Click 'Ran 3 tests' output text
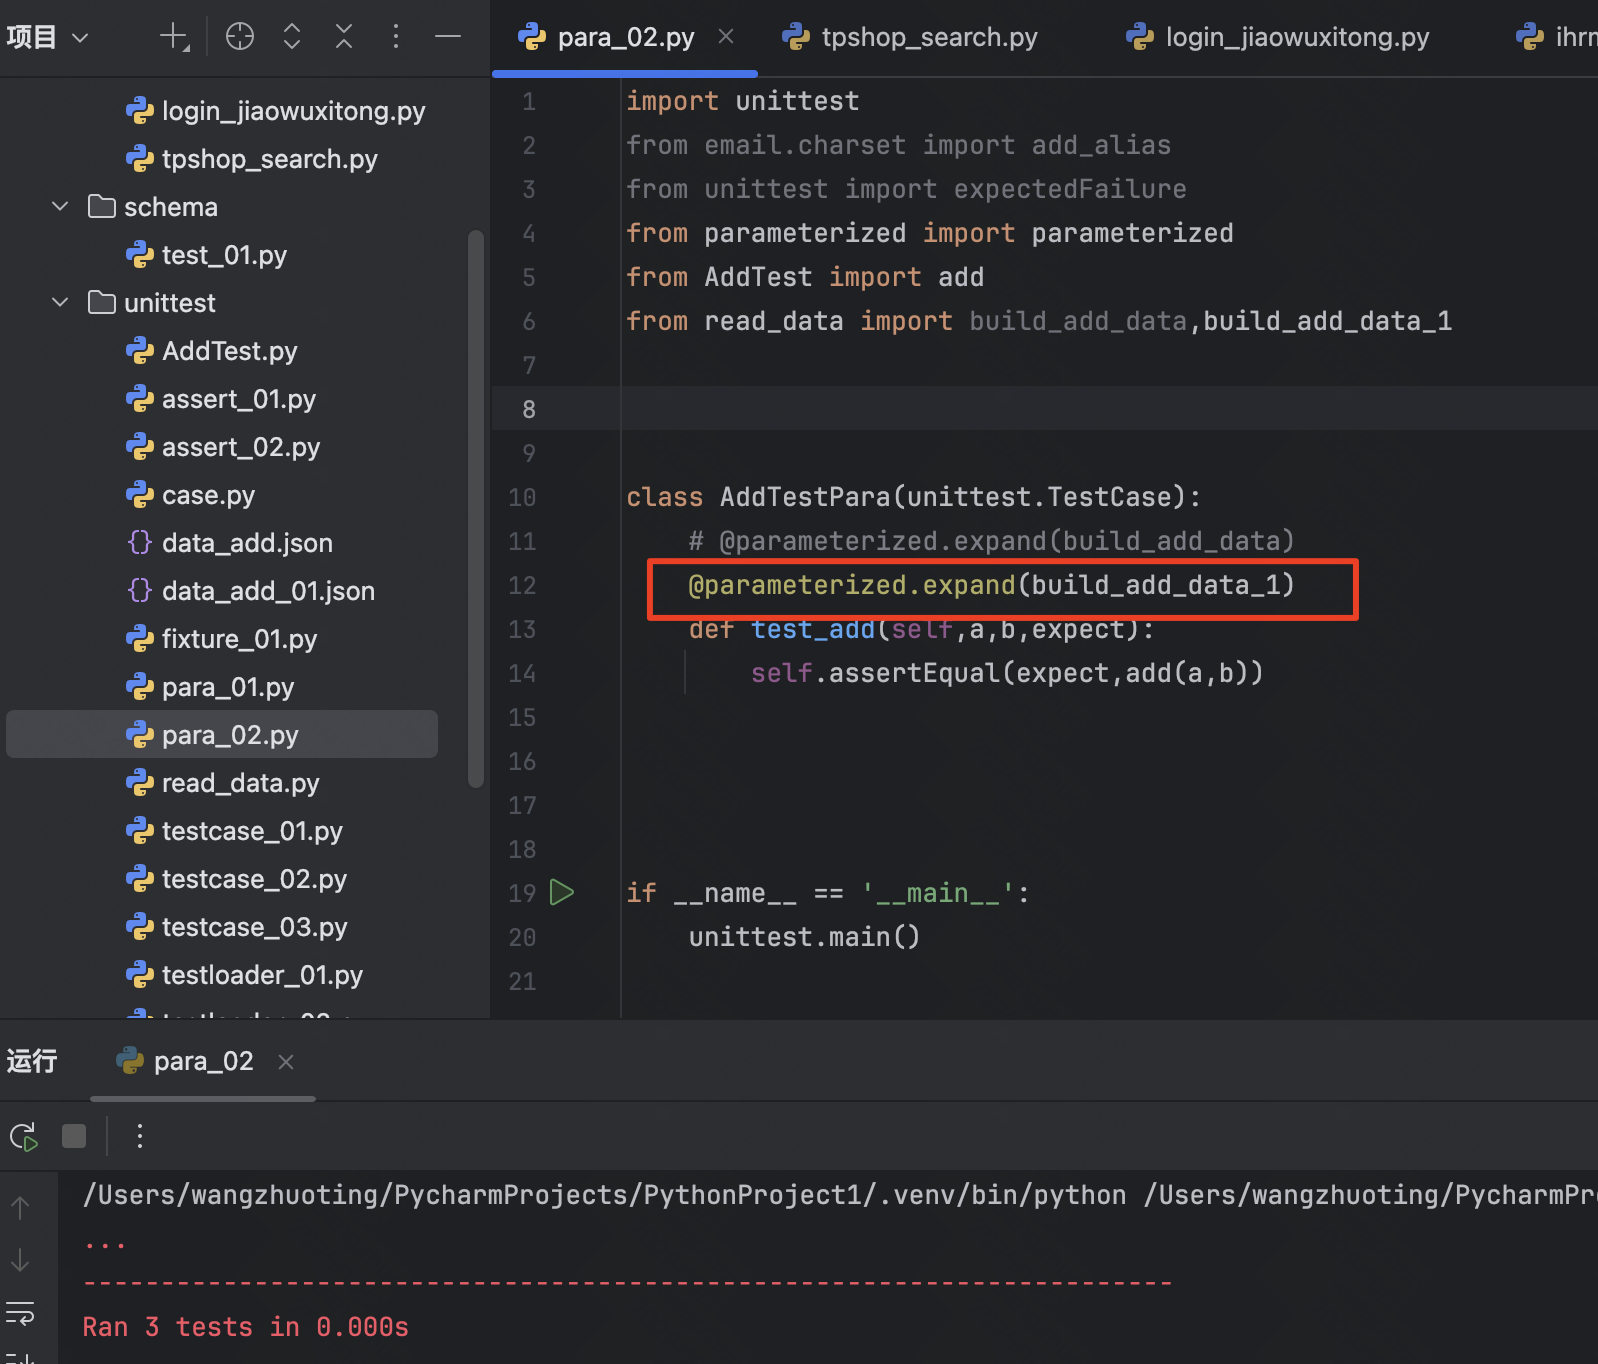Viewport: 1598px width, 1364px height. pyautogui.click(x=246, y=1327)
